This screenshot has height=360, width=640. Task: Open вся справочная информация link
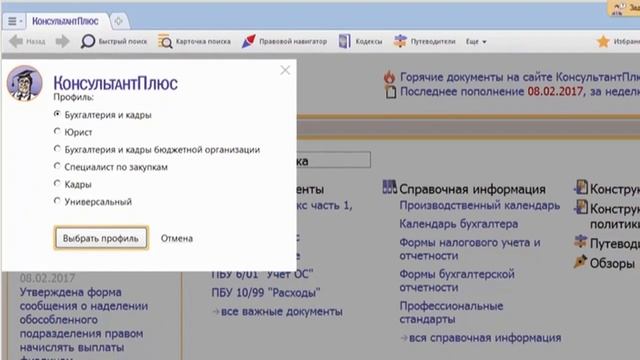[x=485, y=338]
